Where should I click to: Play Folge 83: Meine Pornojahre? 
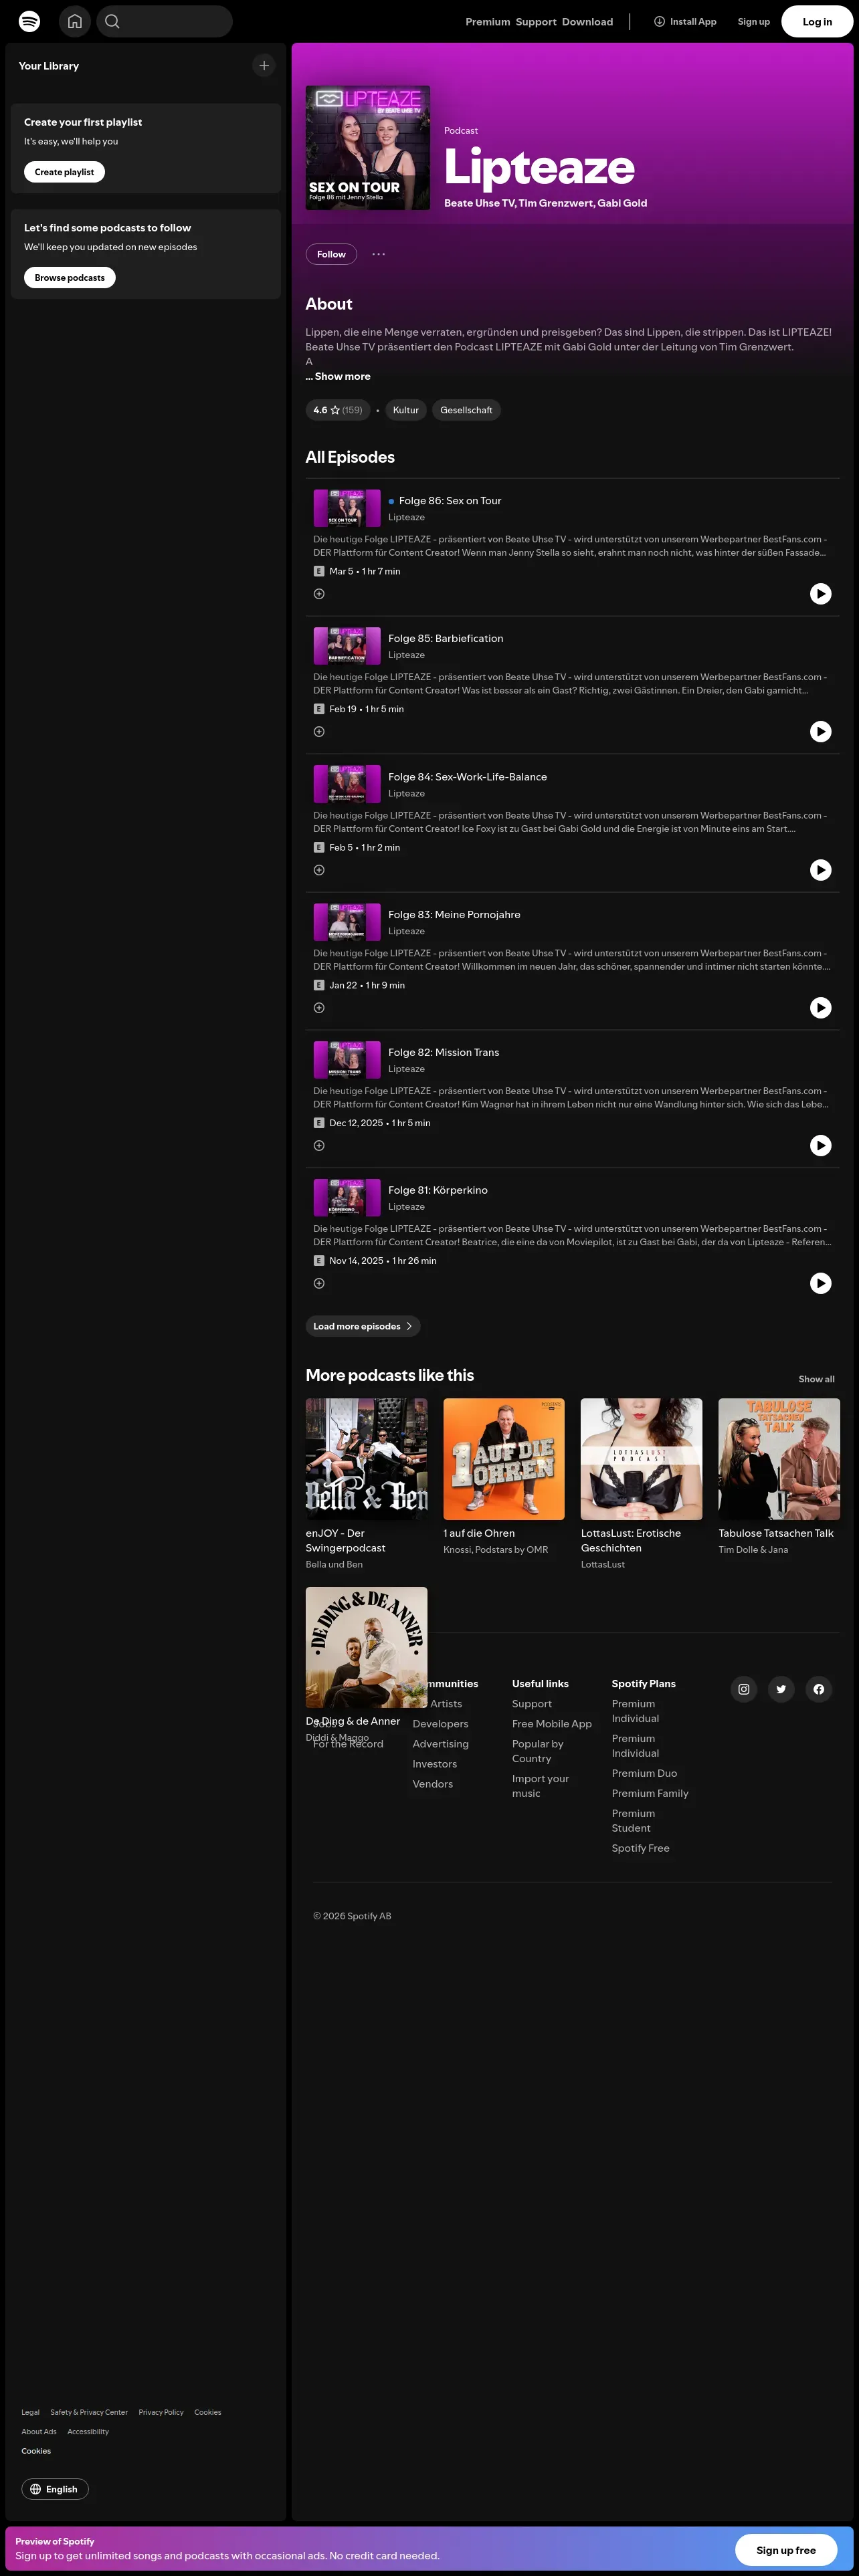point(820,1008)
